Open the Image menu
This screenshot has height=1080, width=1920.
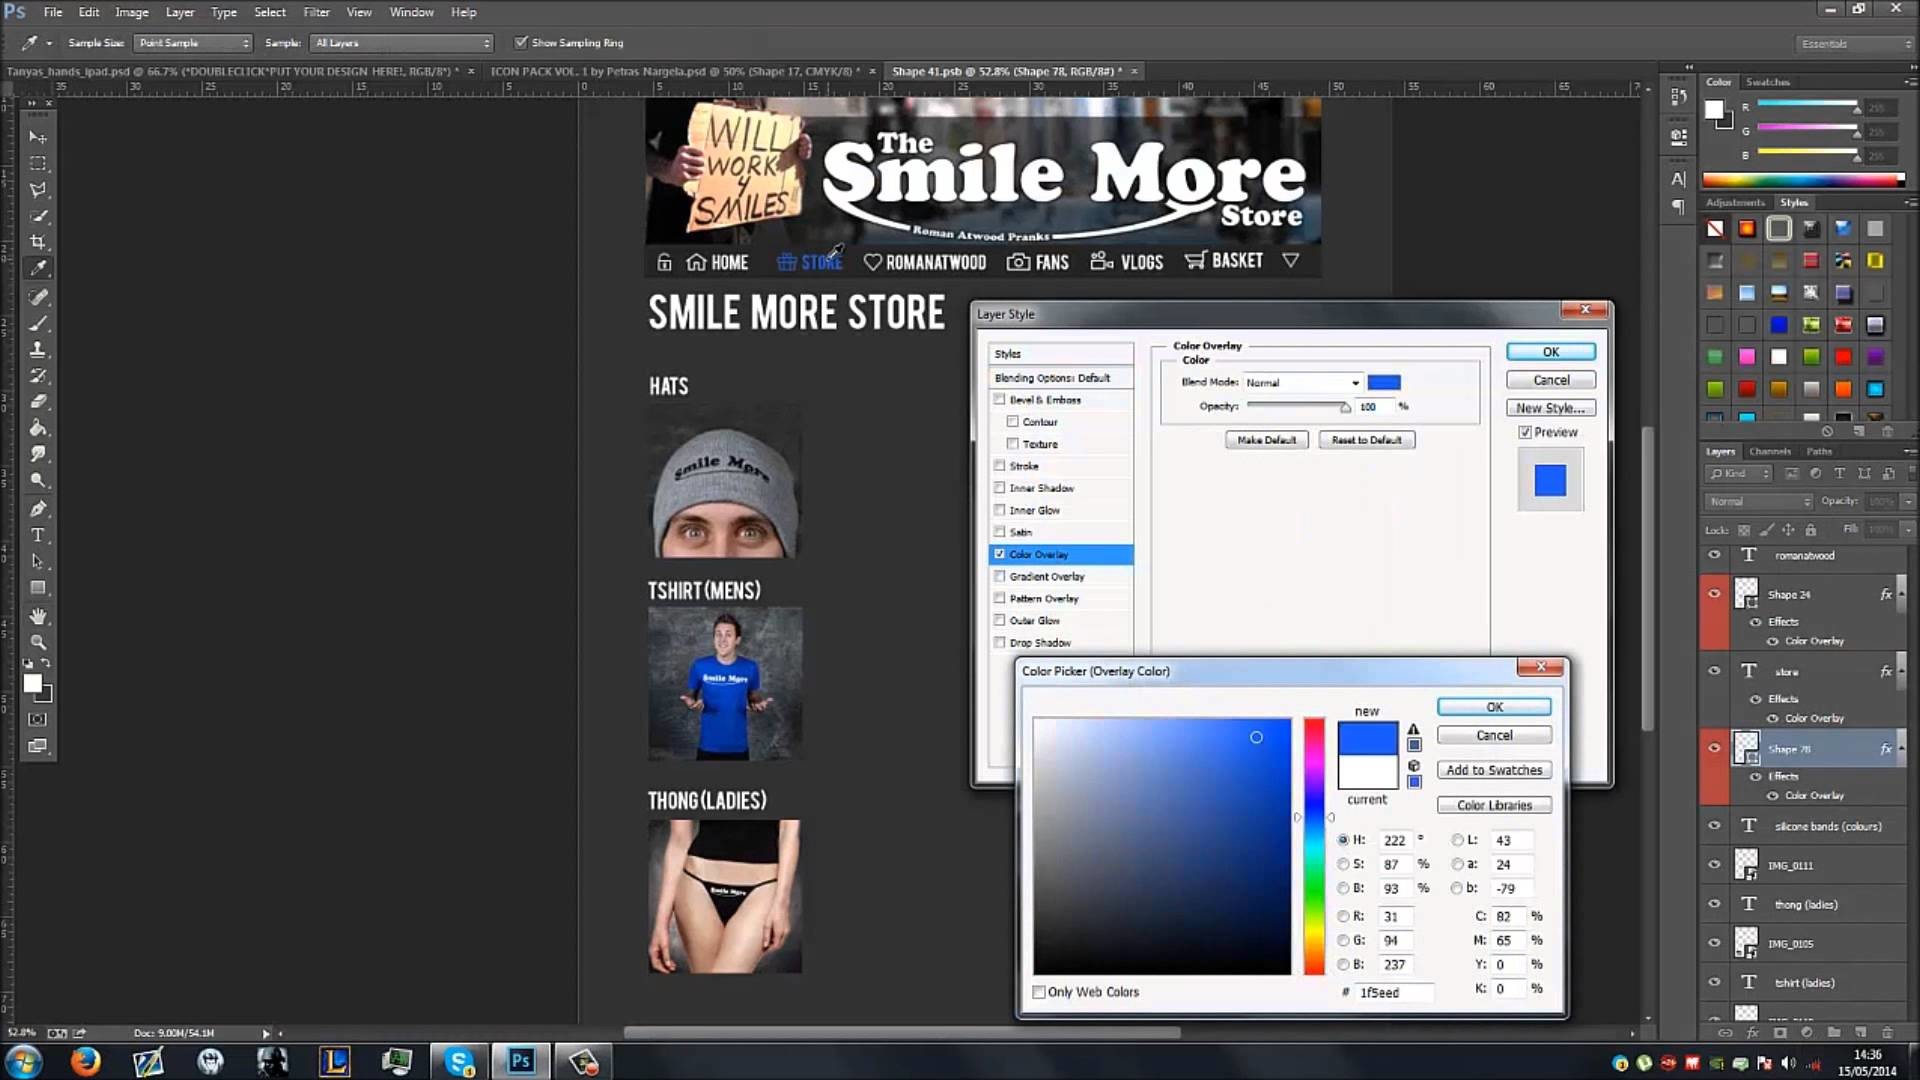[x=131, y=12]
